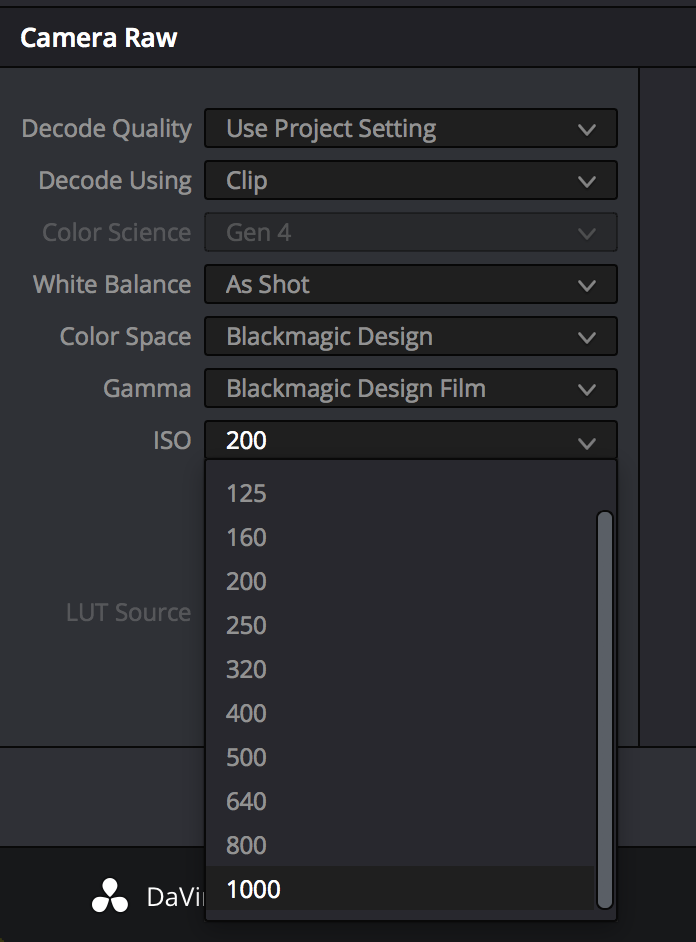This screenshot has width=696, height=942.
Task: Open the Decode Using dropdown
Action: point(410,181)
